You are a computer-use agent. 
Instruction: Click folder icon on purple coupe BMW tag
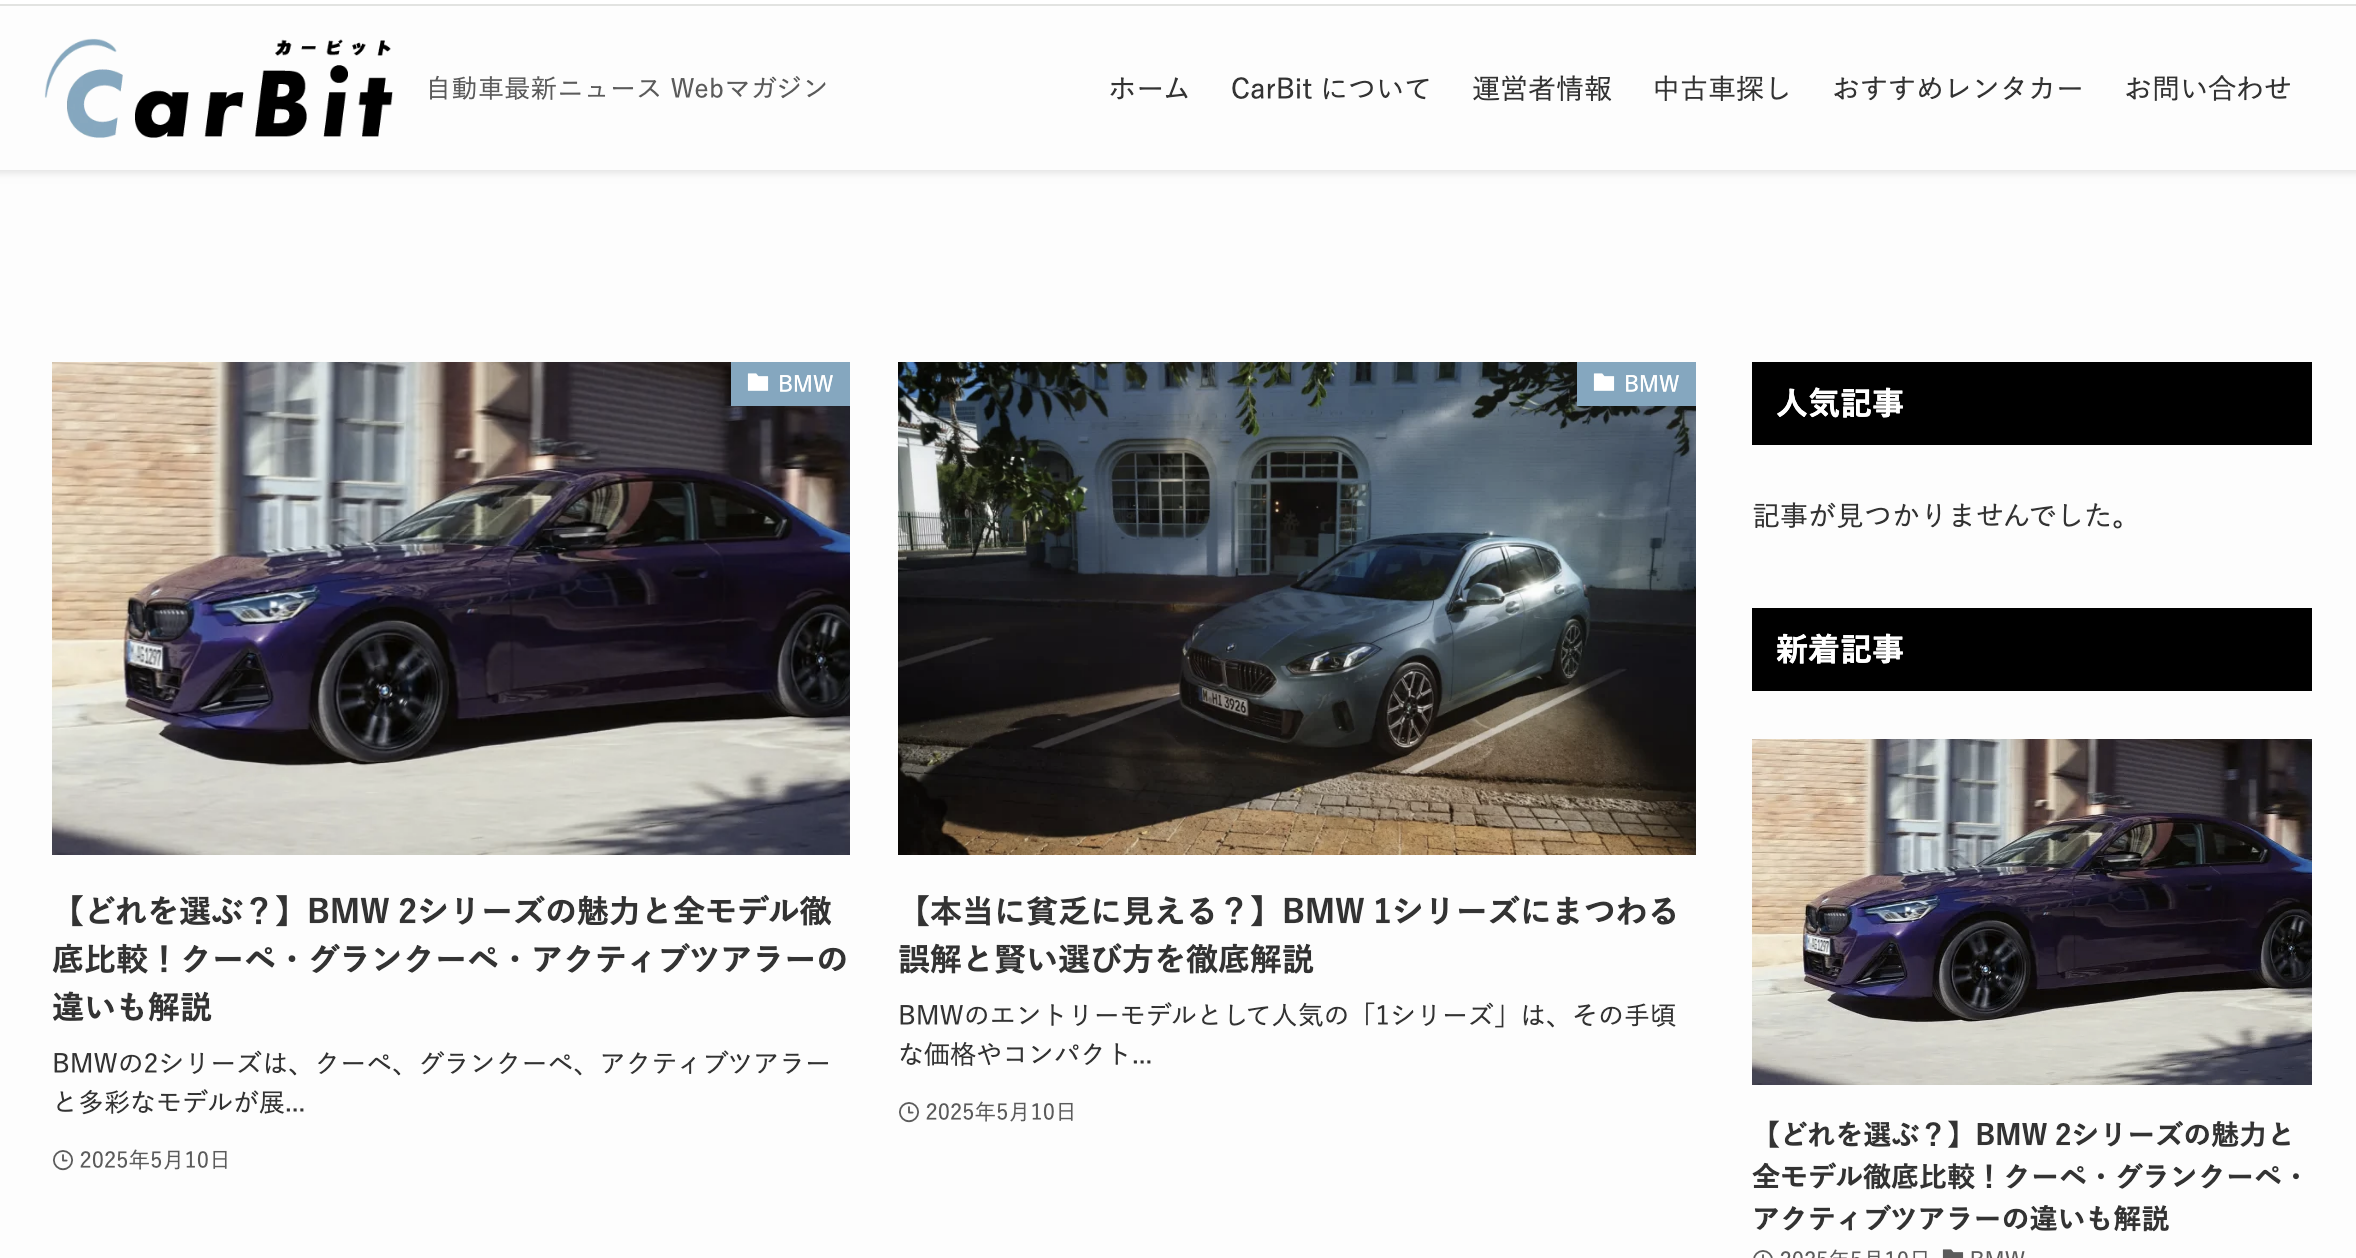coord(758,383)
